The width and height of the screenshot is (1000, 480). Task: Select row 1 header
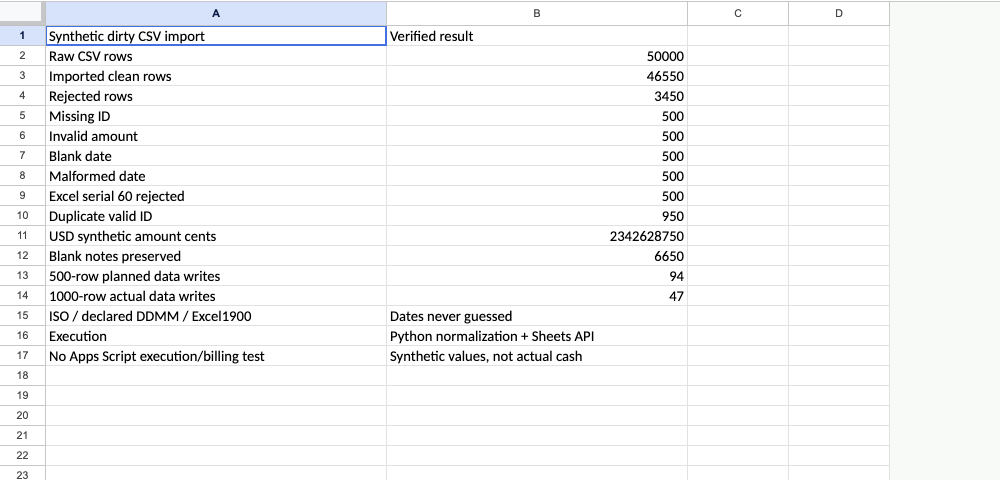pyautogui.click(x=22, y=36)
